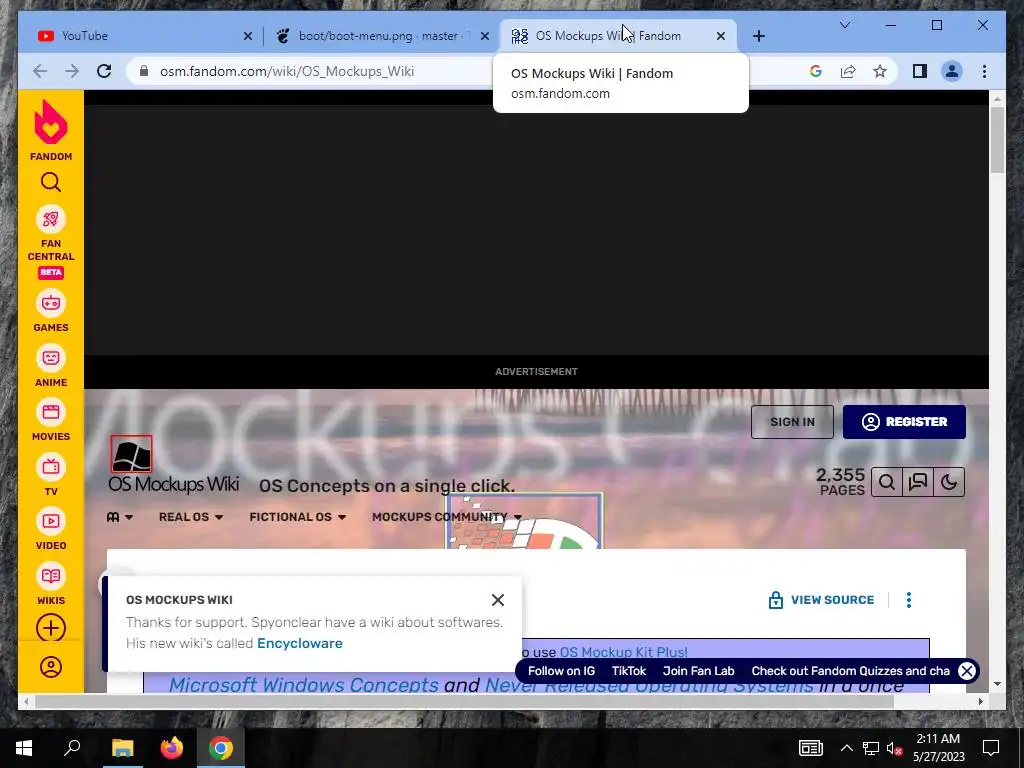Open TV in Fandom sidebar
Screen dimensions: 1024x768
coord(51,475)
